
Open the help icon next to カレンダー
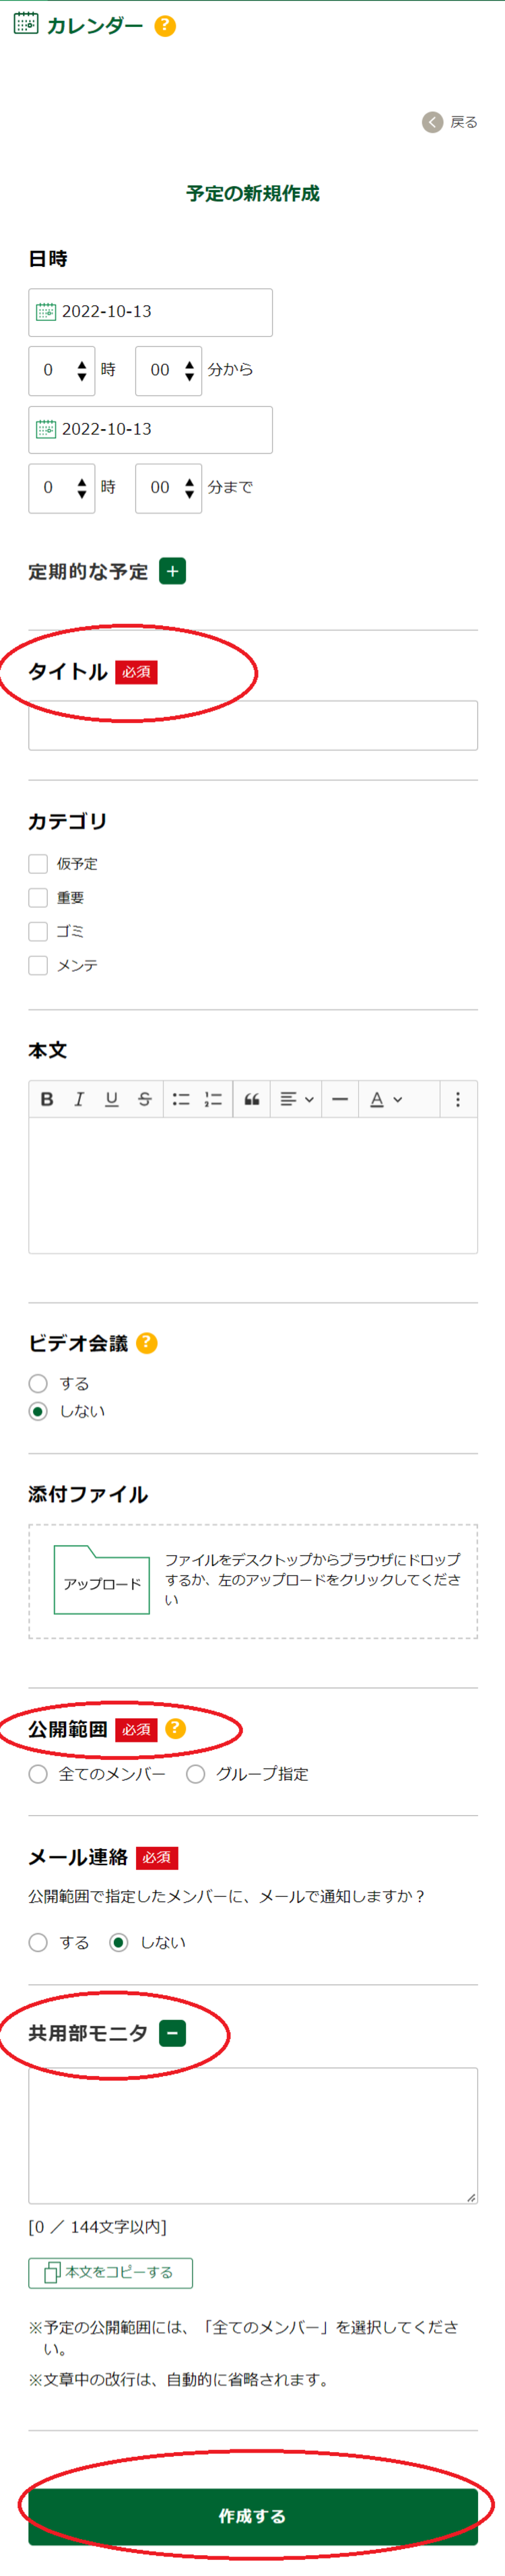(166, 26)
